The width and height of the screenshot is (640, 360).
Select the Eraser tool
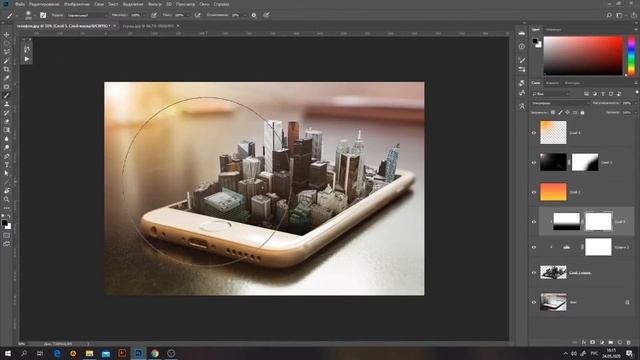[7, 121]
